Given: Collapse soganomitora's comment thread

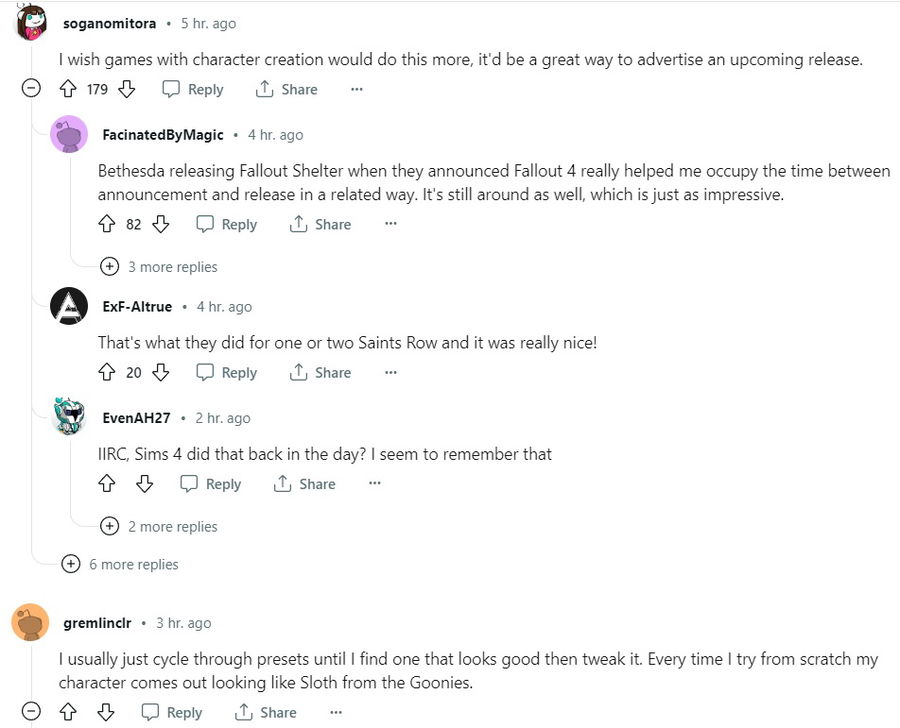Looking at the screenshot, I should coord(31,89).
